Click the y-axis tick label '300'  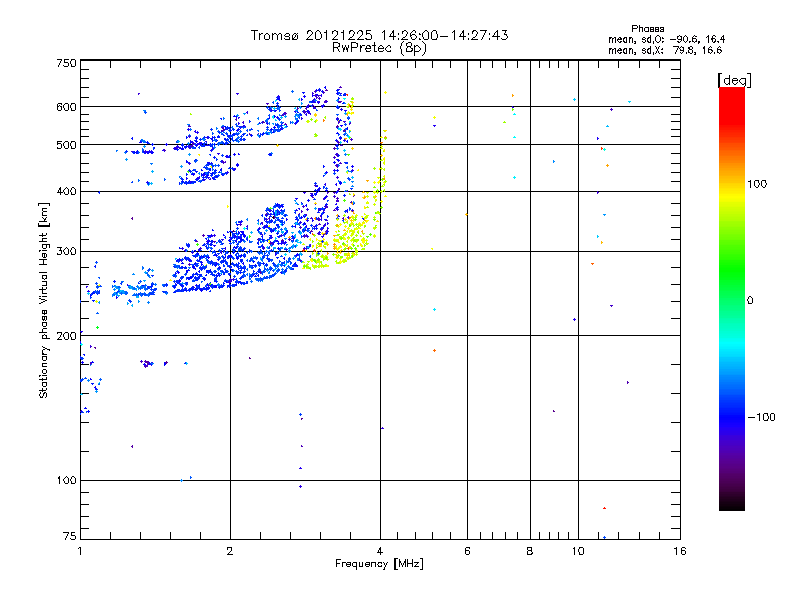[66, 251]
